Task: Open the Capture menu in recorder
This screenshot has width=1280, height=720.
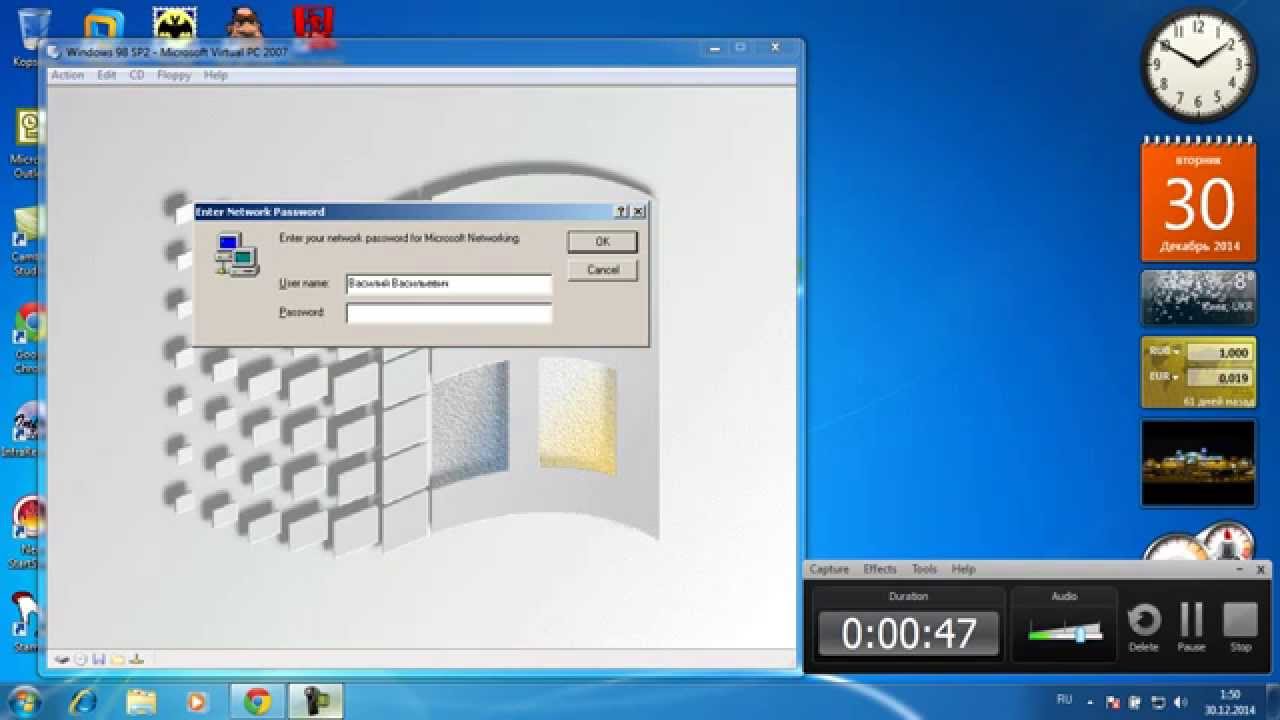Action: coord(829,569)
